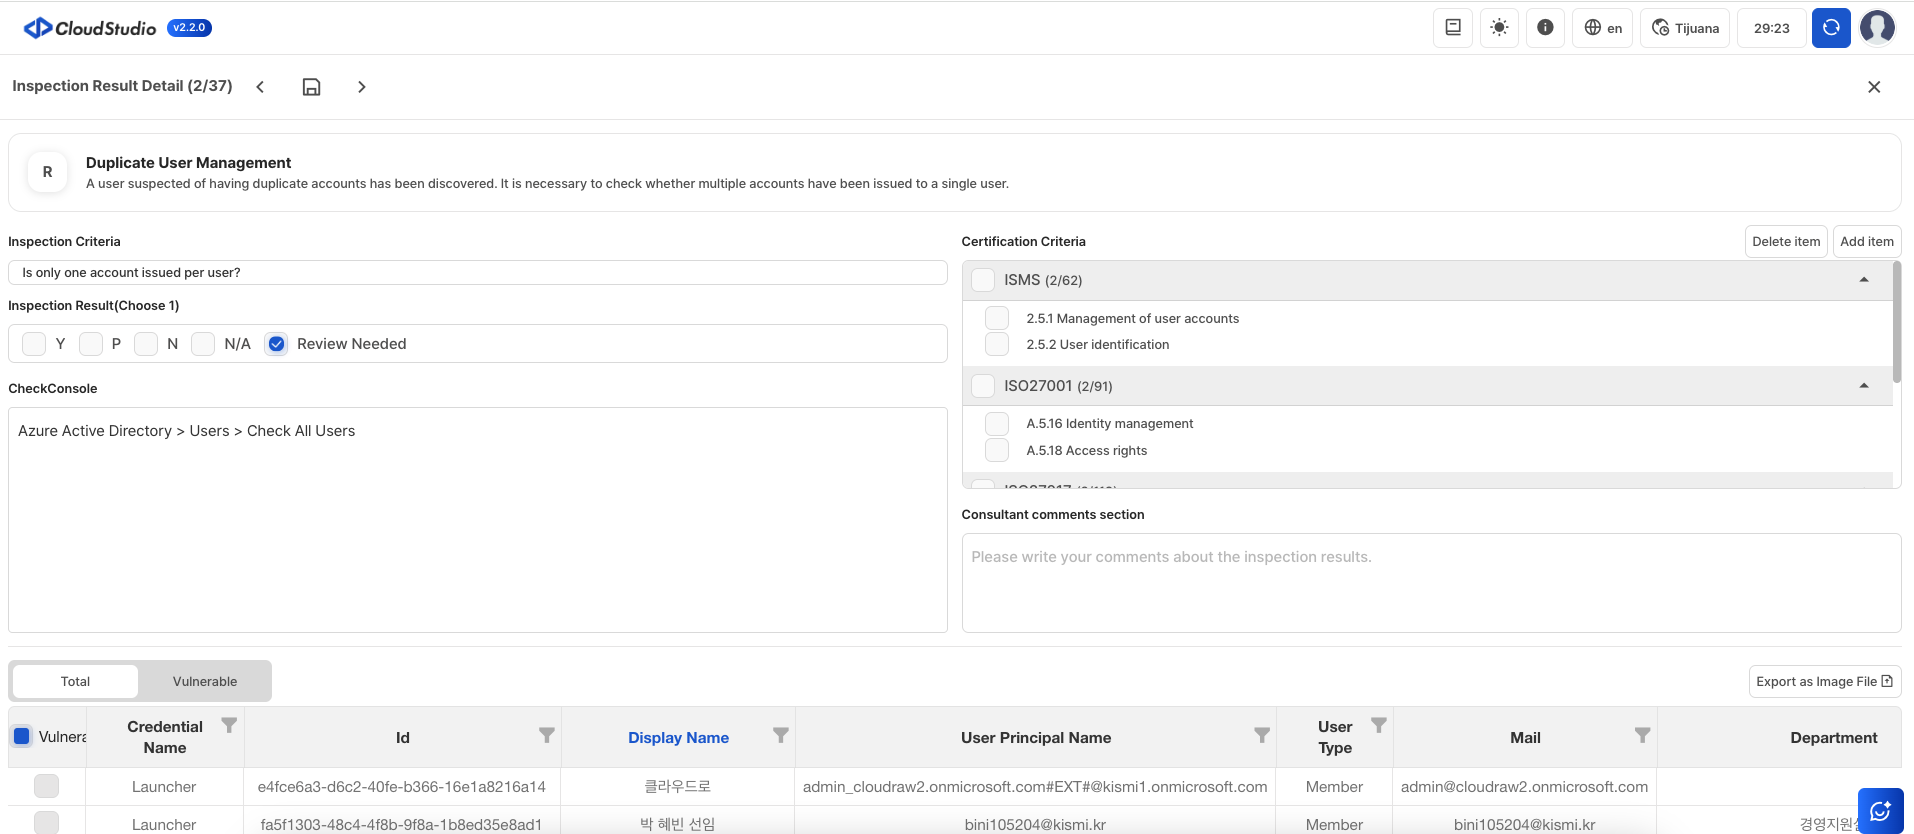Collapse the ISMS certification section
1914x834 pixels.
pyautogui.click(x=1863, y=280)
